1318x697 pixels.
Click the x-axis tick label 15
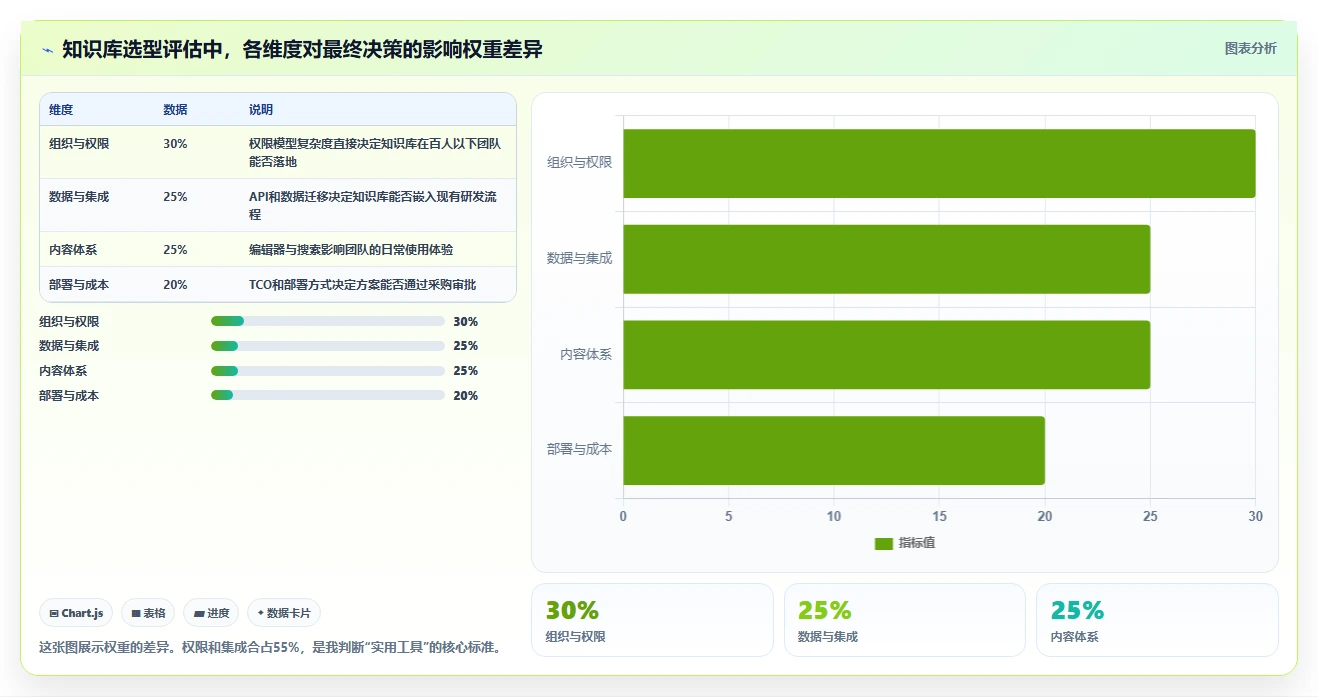point(939,517)
